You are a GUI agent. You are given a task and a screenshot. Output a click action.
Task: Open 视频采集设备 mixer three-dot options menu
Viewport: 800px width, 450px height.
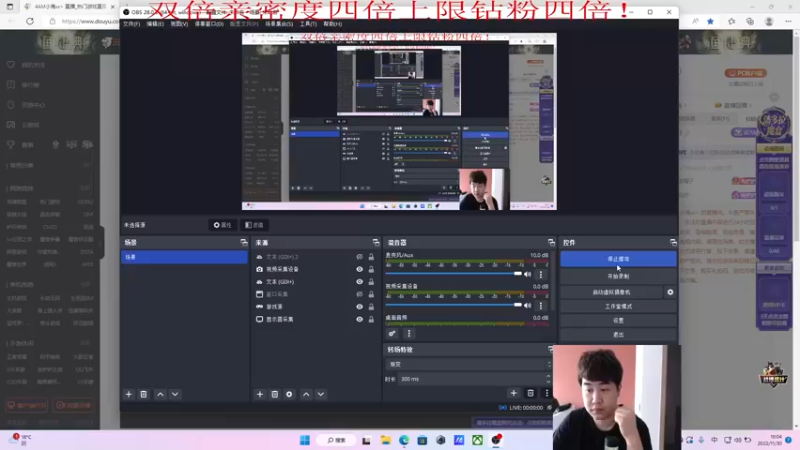[x=541, y=306]
